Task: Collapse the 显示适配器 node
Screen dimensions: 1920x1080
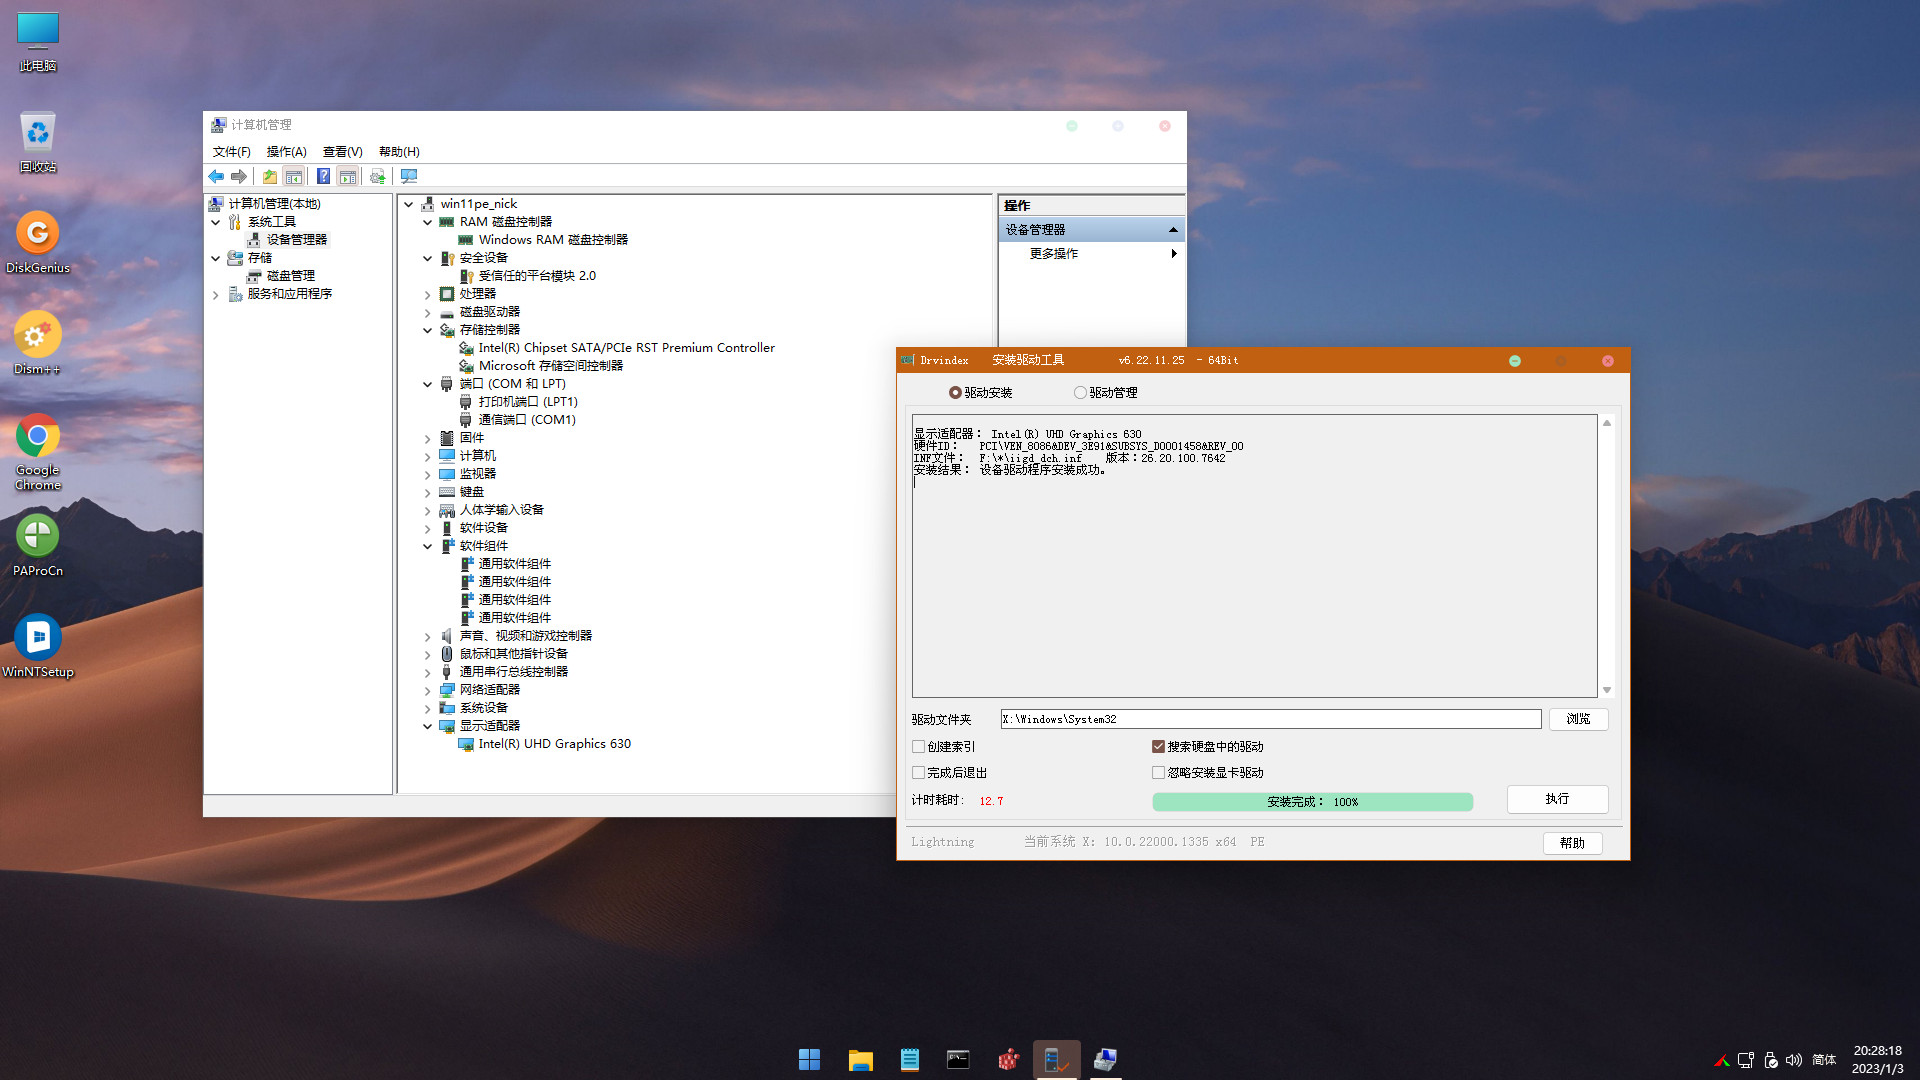Action: pyautogui.click(x=427, y=726)
